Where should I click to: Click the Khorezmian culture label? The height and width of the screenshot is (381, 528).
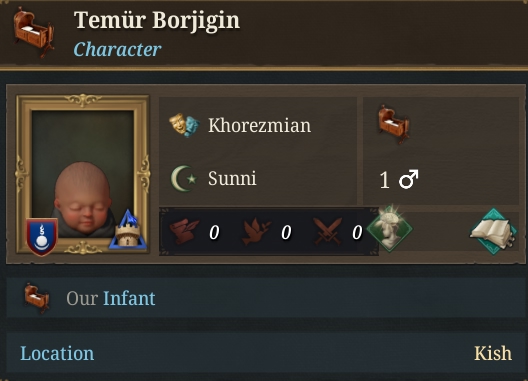[x=259, y=125]
